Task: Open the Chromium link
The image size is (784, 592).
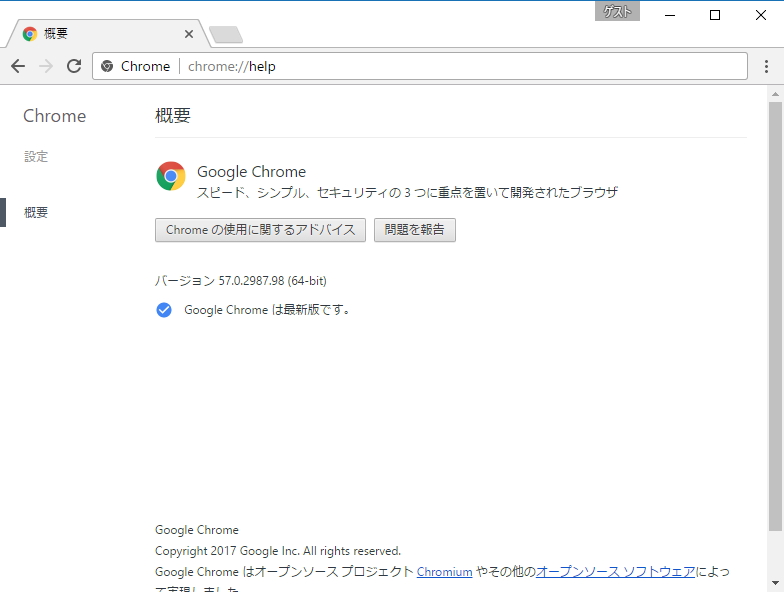Action: click(444, 572)
